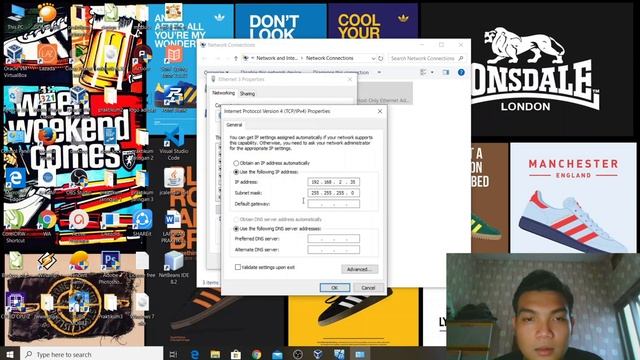Screen dimensions: 640x360
Task: Click the Preferred DNS server field
Action: (x=333, y=239)
